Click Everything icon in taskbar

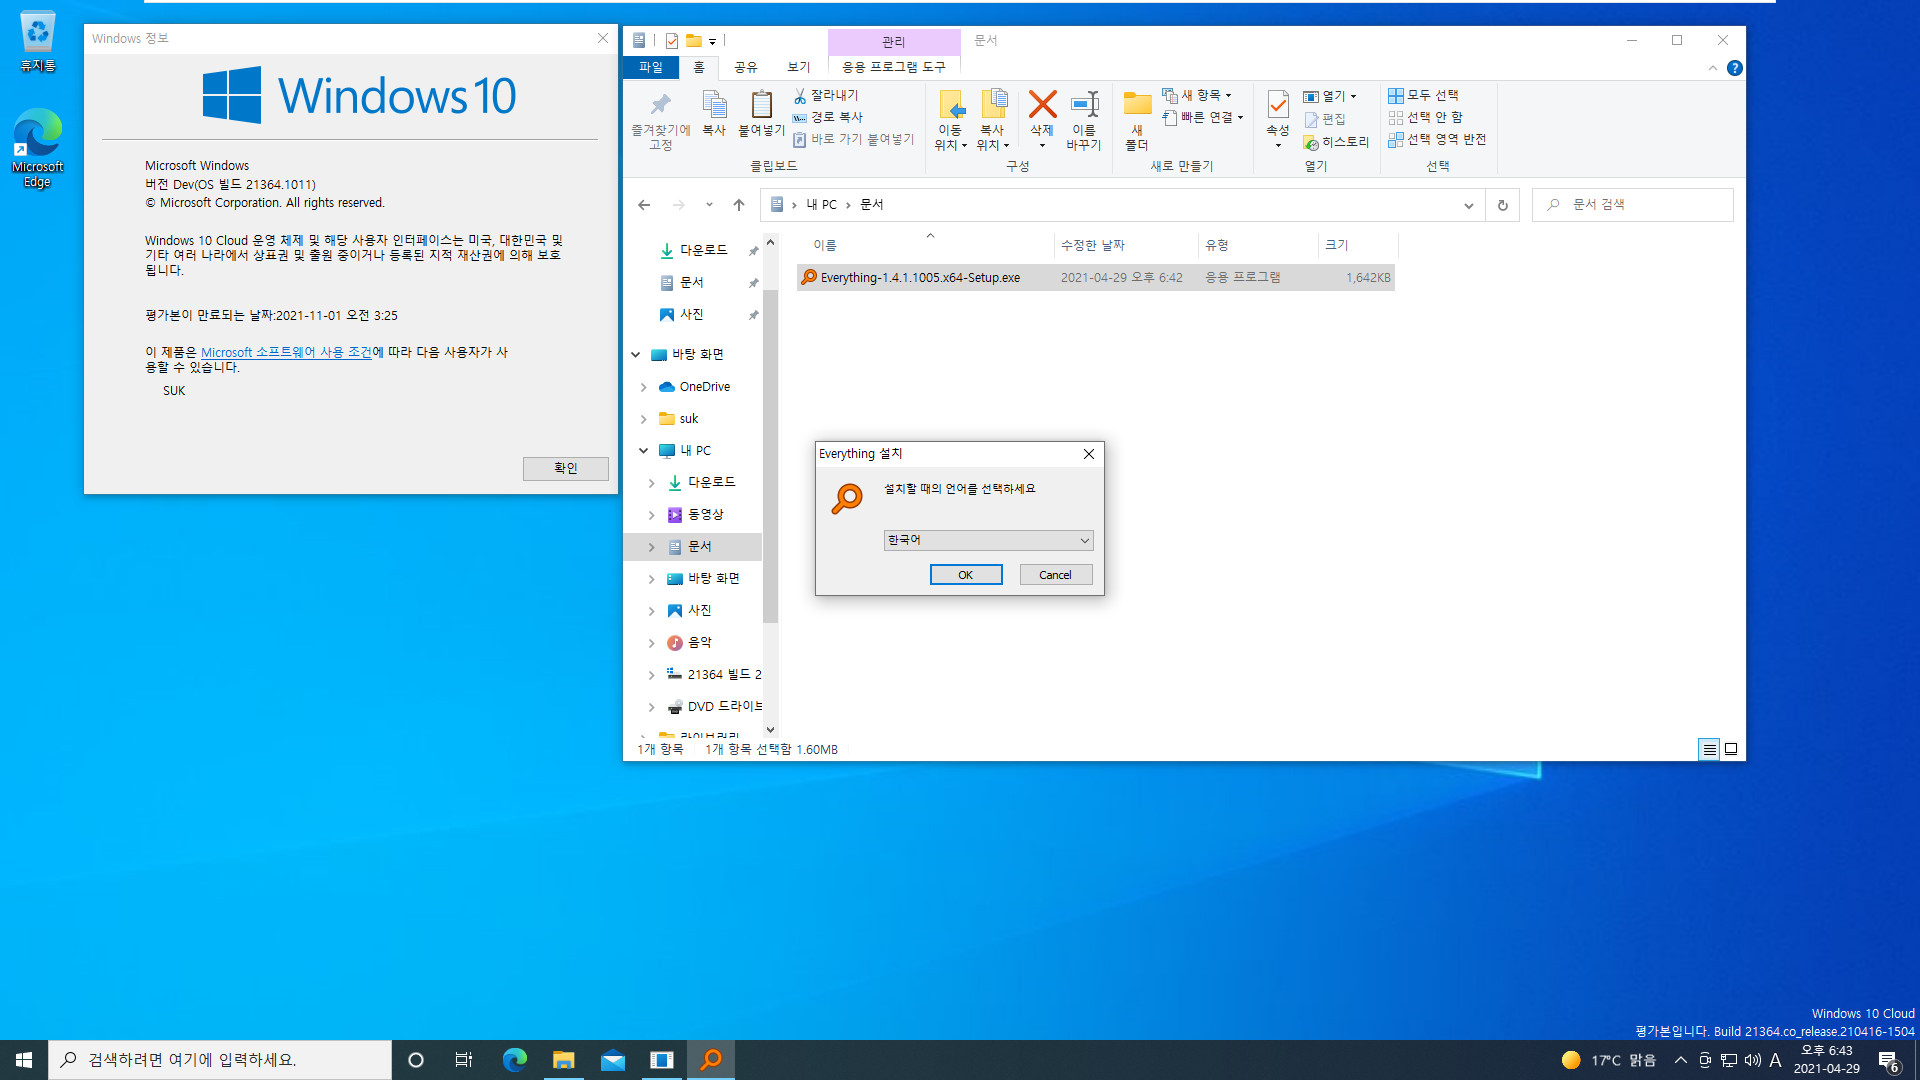[x=711, y=1060]
